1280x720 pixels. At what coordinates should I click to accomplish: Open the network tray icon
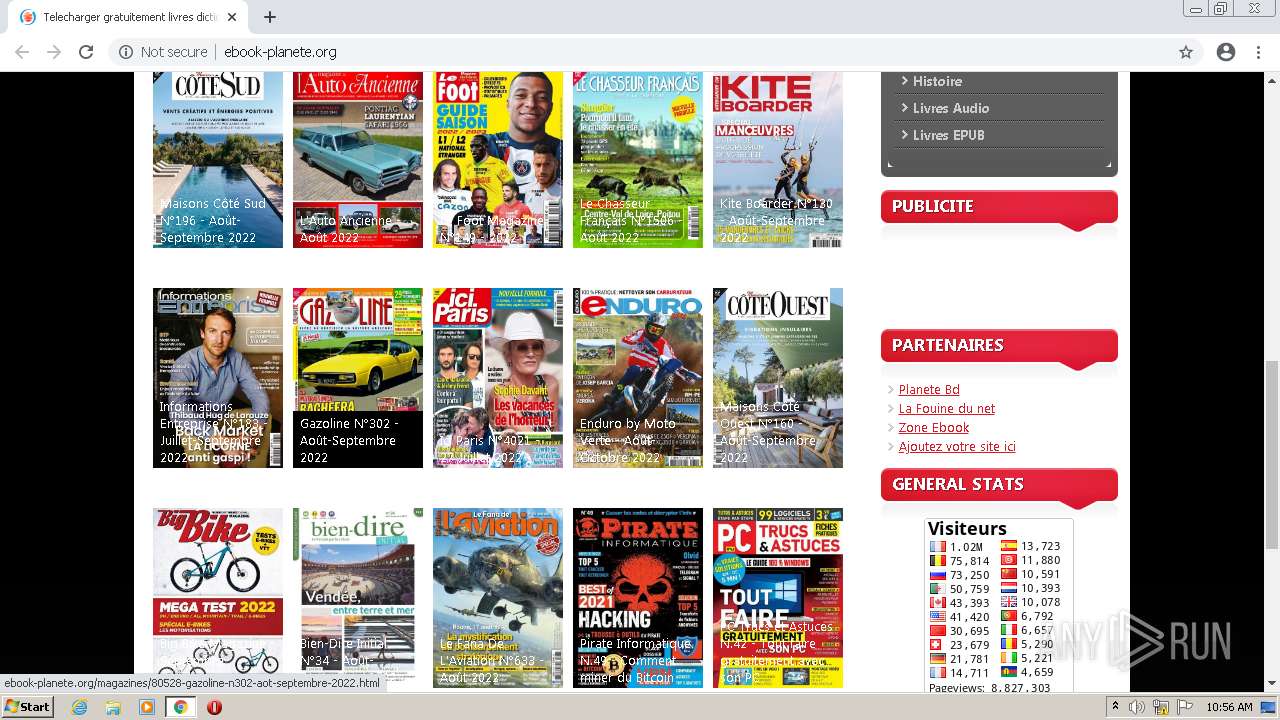(1161, 707)
